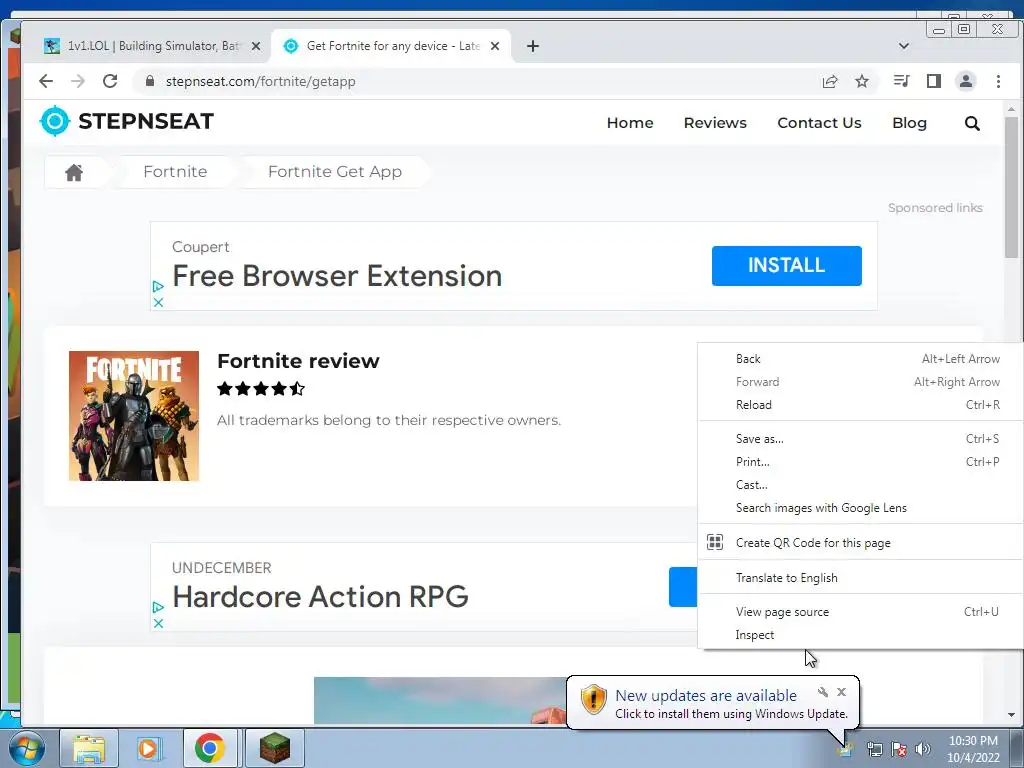Viewport: 1024px width, 768px height.
Task: Click the page scrollbar down arrow
Action: [x=1011, y=715]
